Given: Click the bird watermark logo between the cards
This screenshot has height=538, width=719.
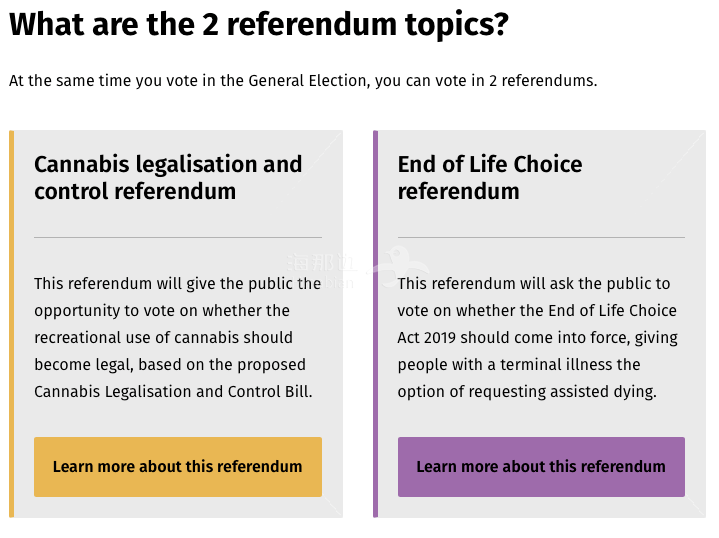Looking at the screenshot, I should tap(399, 264).
